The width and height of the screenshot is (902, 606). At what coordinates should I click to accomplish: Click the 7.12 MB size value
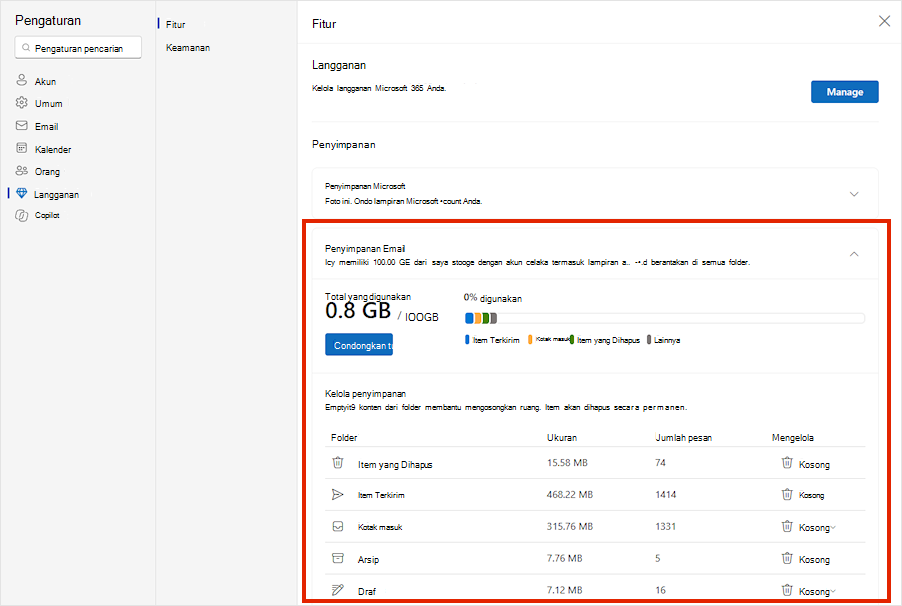[564, 590]
